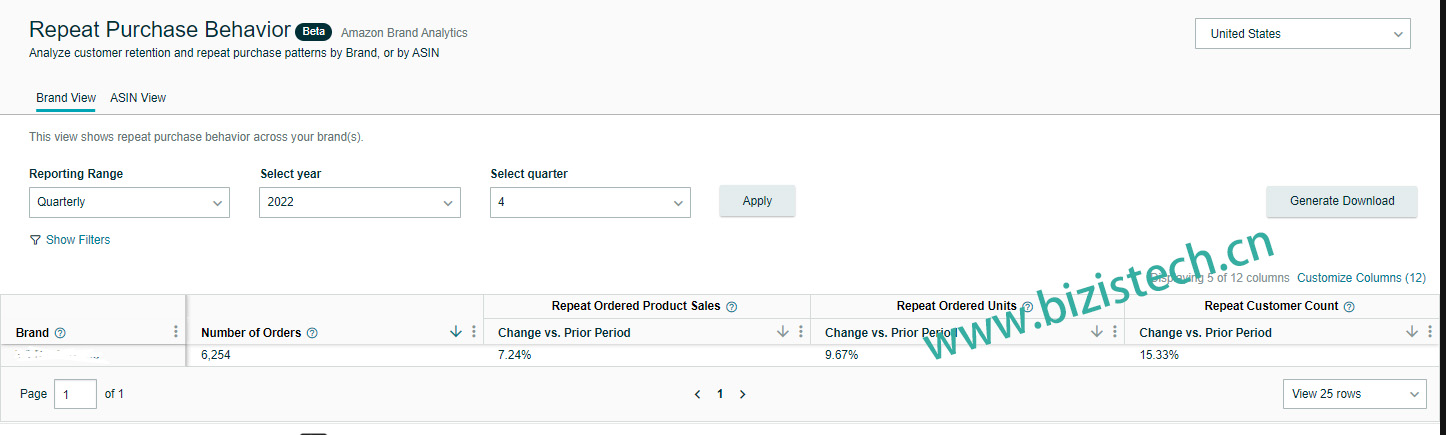Viewport: 1446px width, 435px height.
Task: Switch to the Brand View tab
Action: [66, 98]
